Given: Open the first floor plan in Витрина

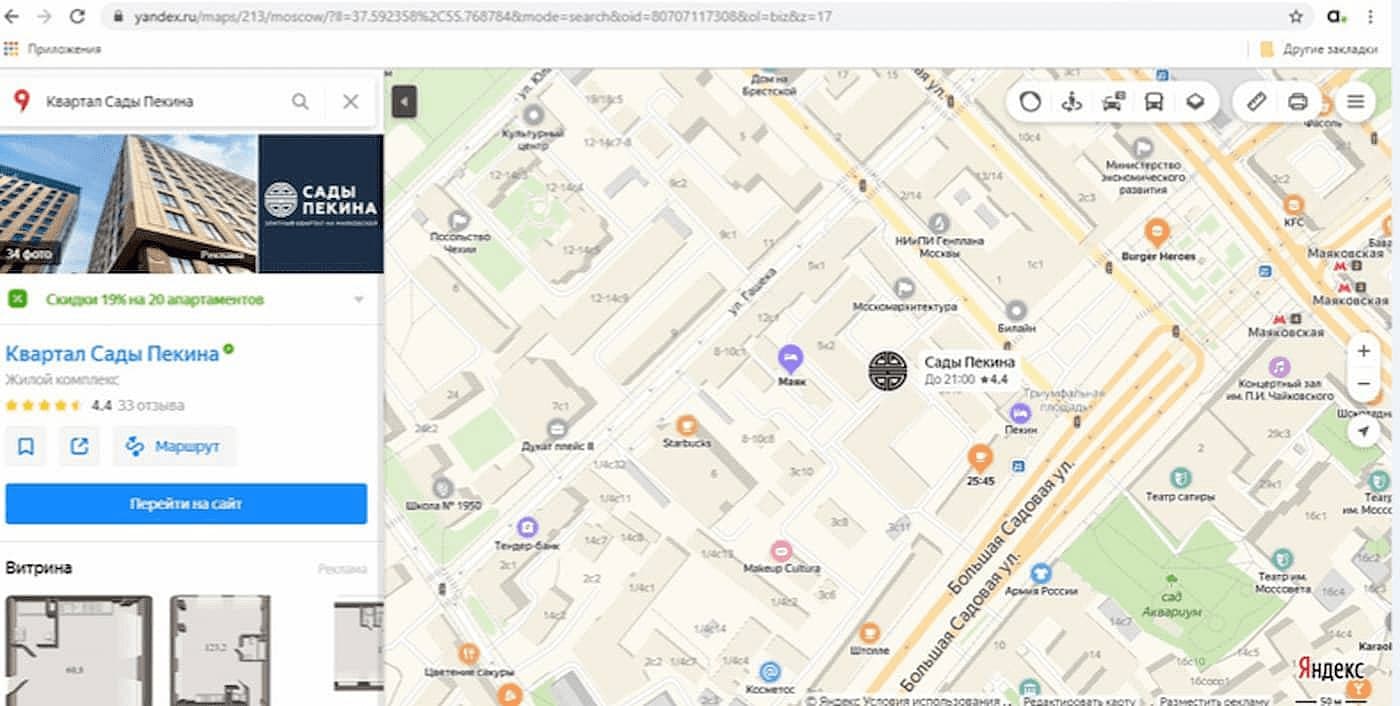Looking at the screenshot, I should (79, 650).
